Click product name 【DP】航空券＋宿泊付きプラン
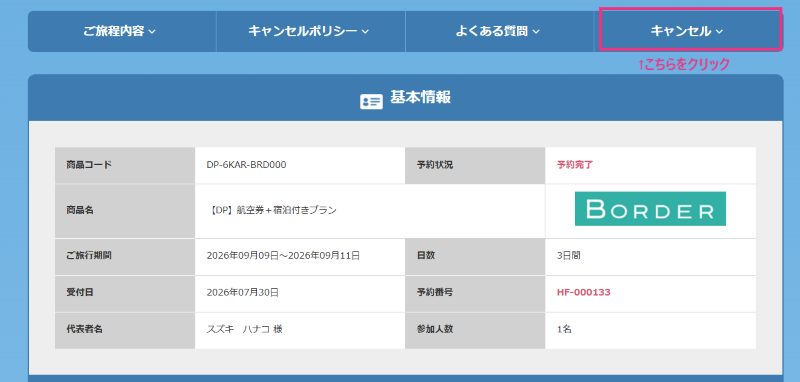The image size is (800, 382). [x=272, y=210]
